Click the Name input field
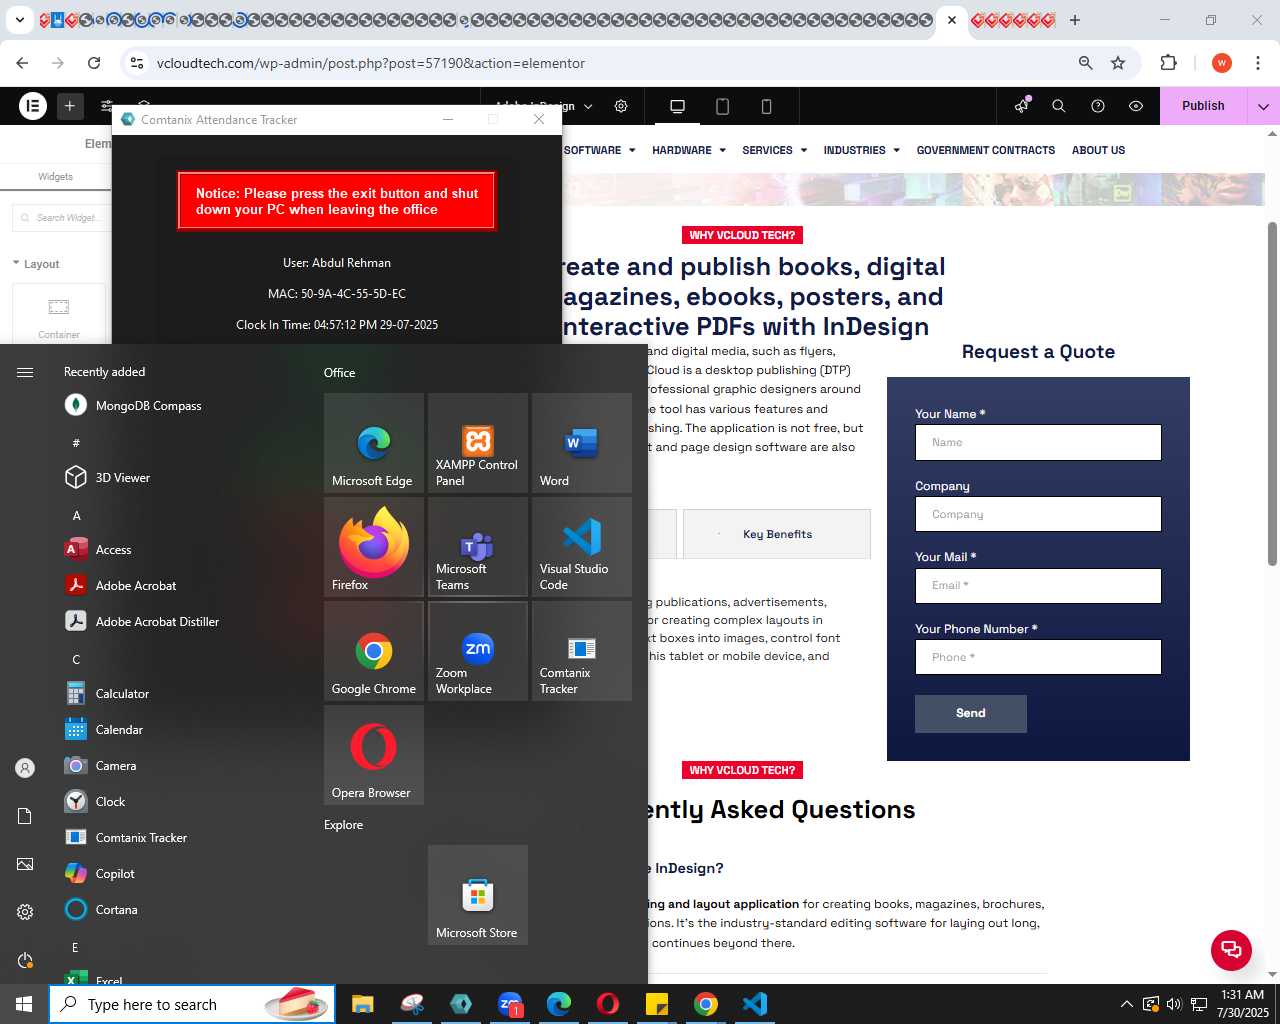 [1038, 442]
